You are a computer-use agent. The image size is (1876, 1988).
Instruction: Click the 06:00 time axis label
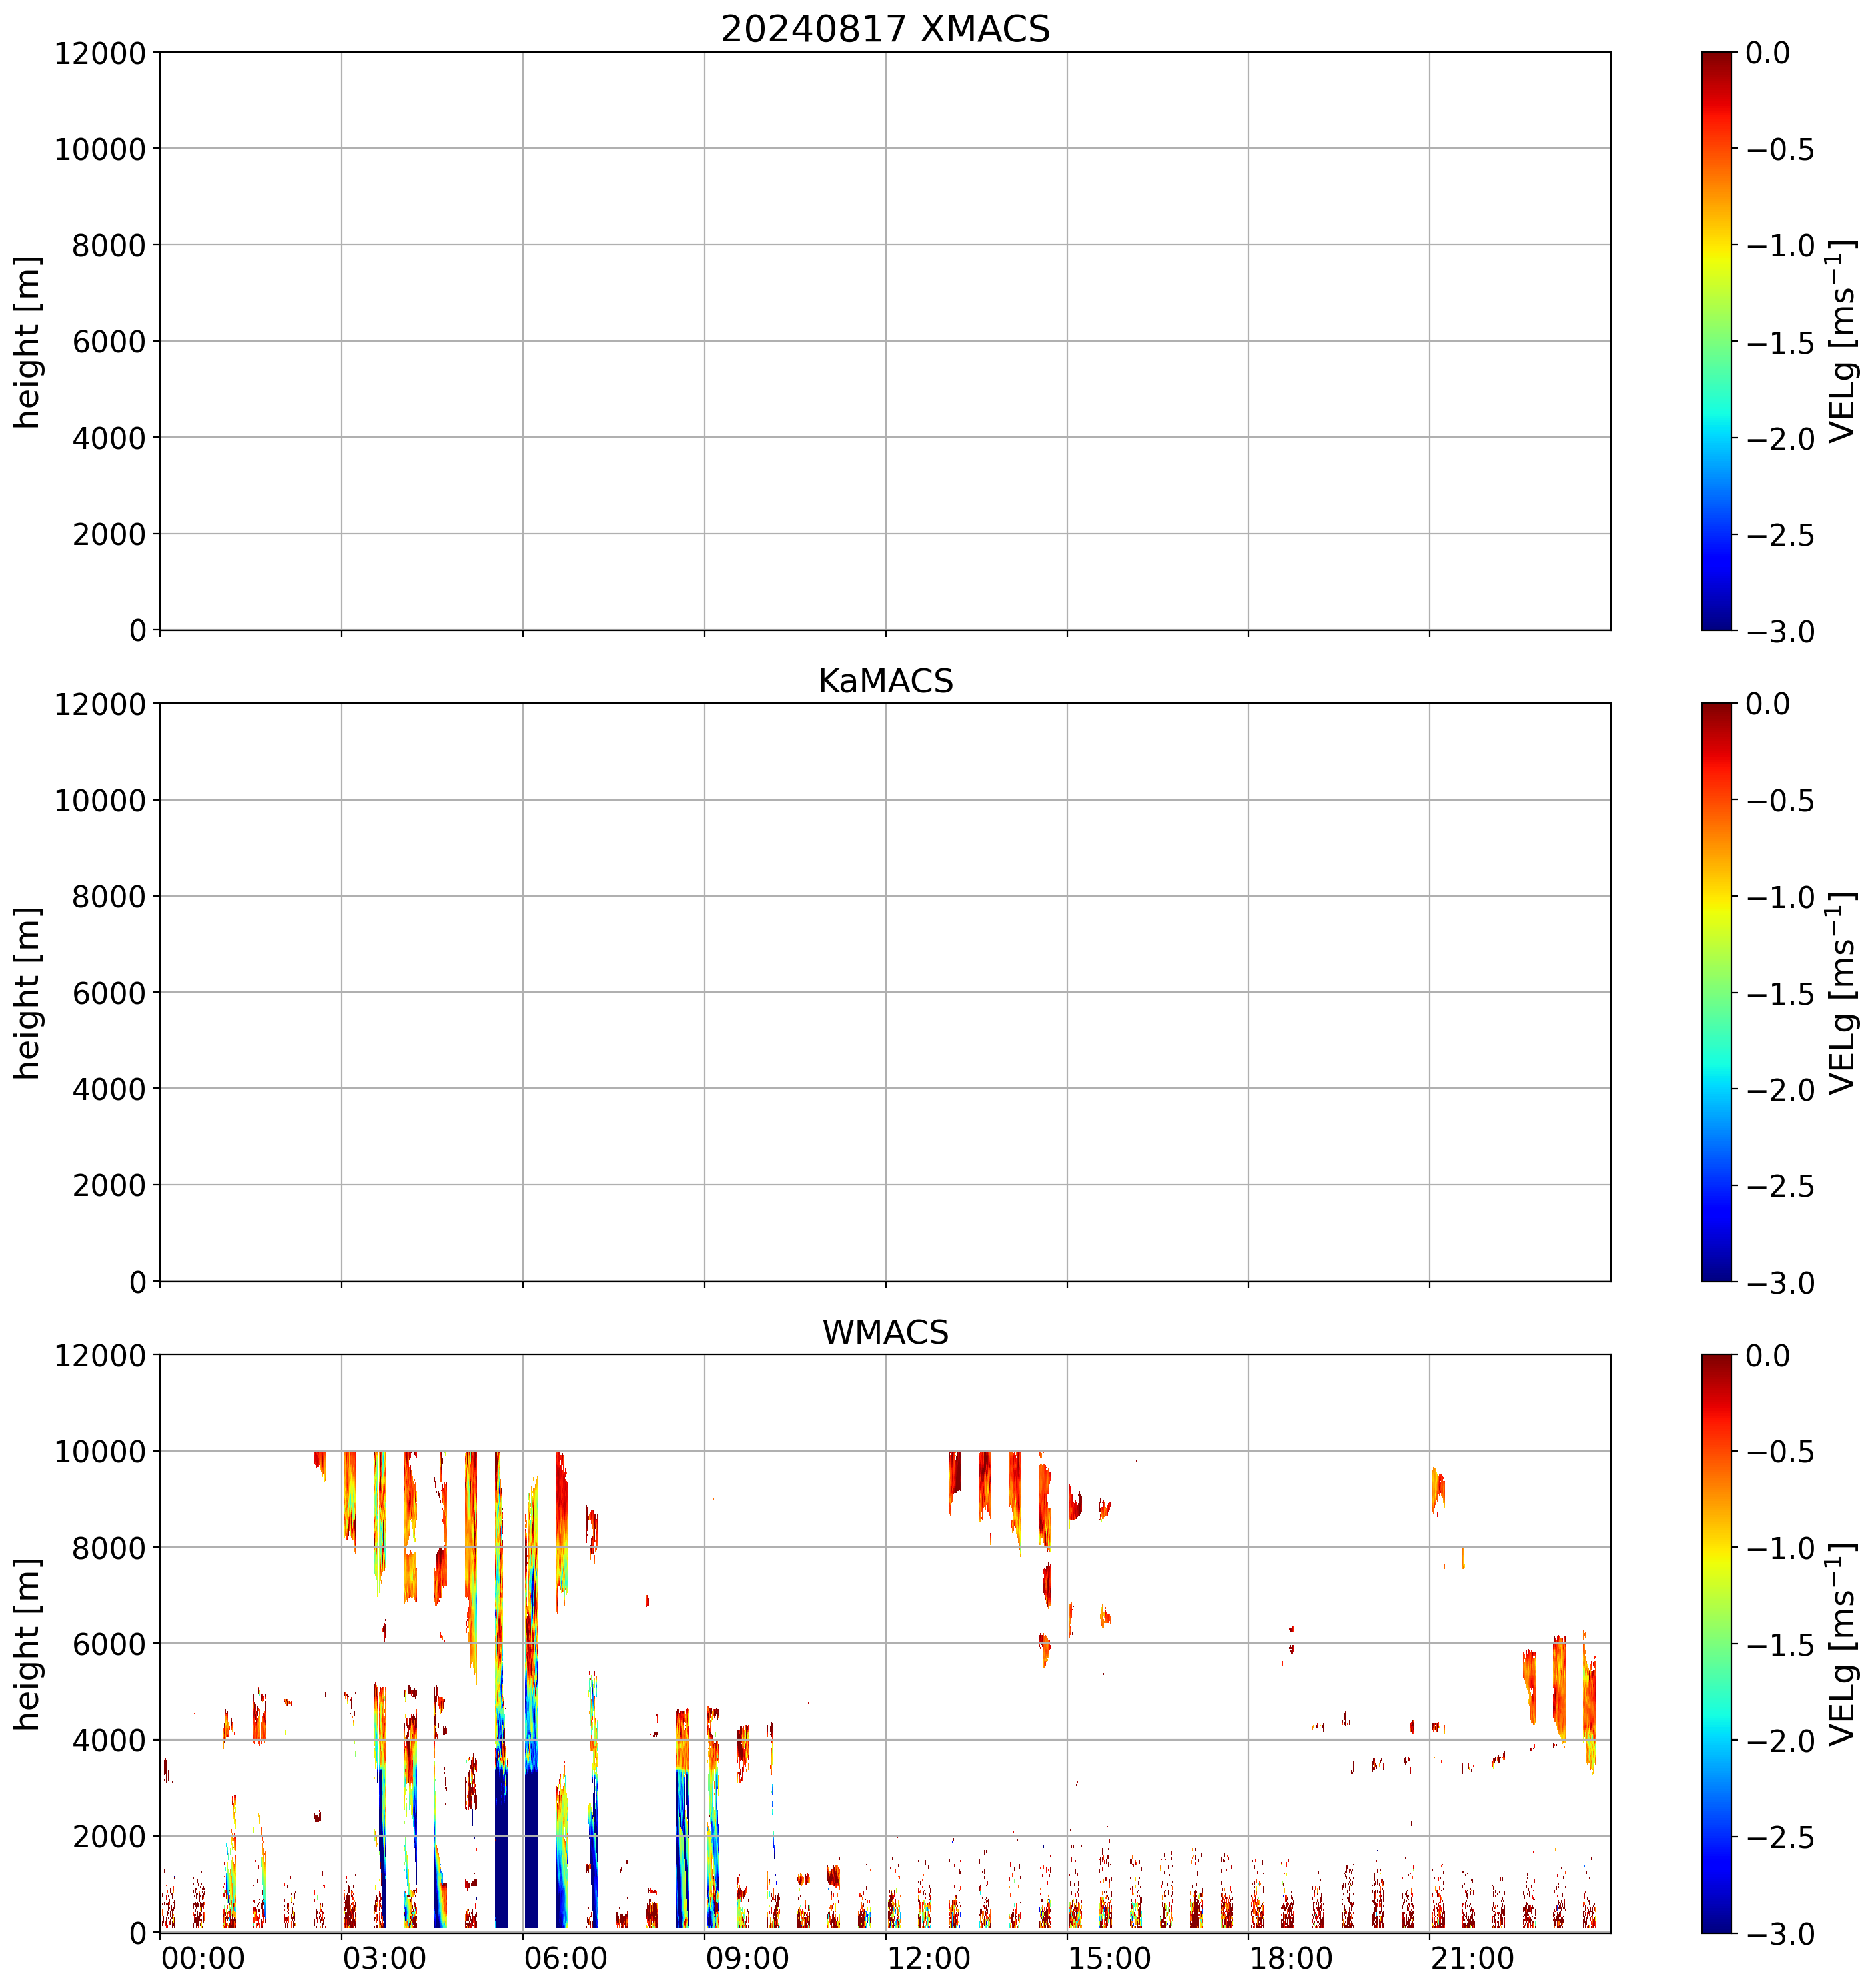[566, 1958]
